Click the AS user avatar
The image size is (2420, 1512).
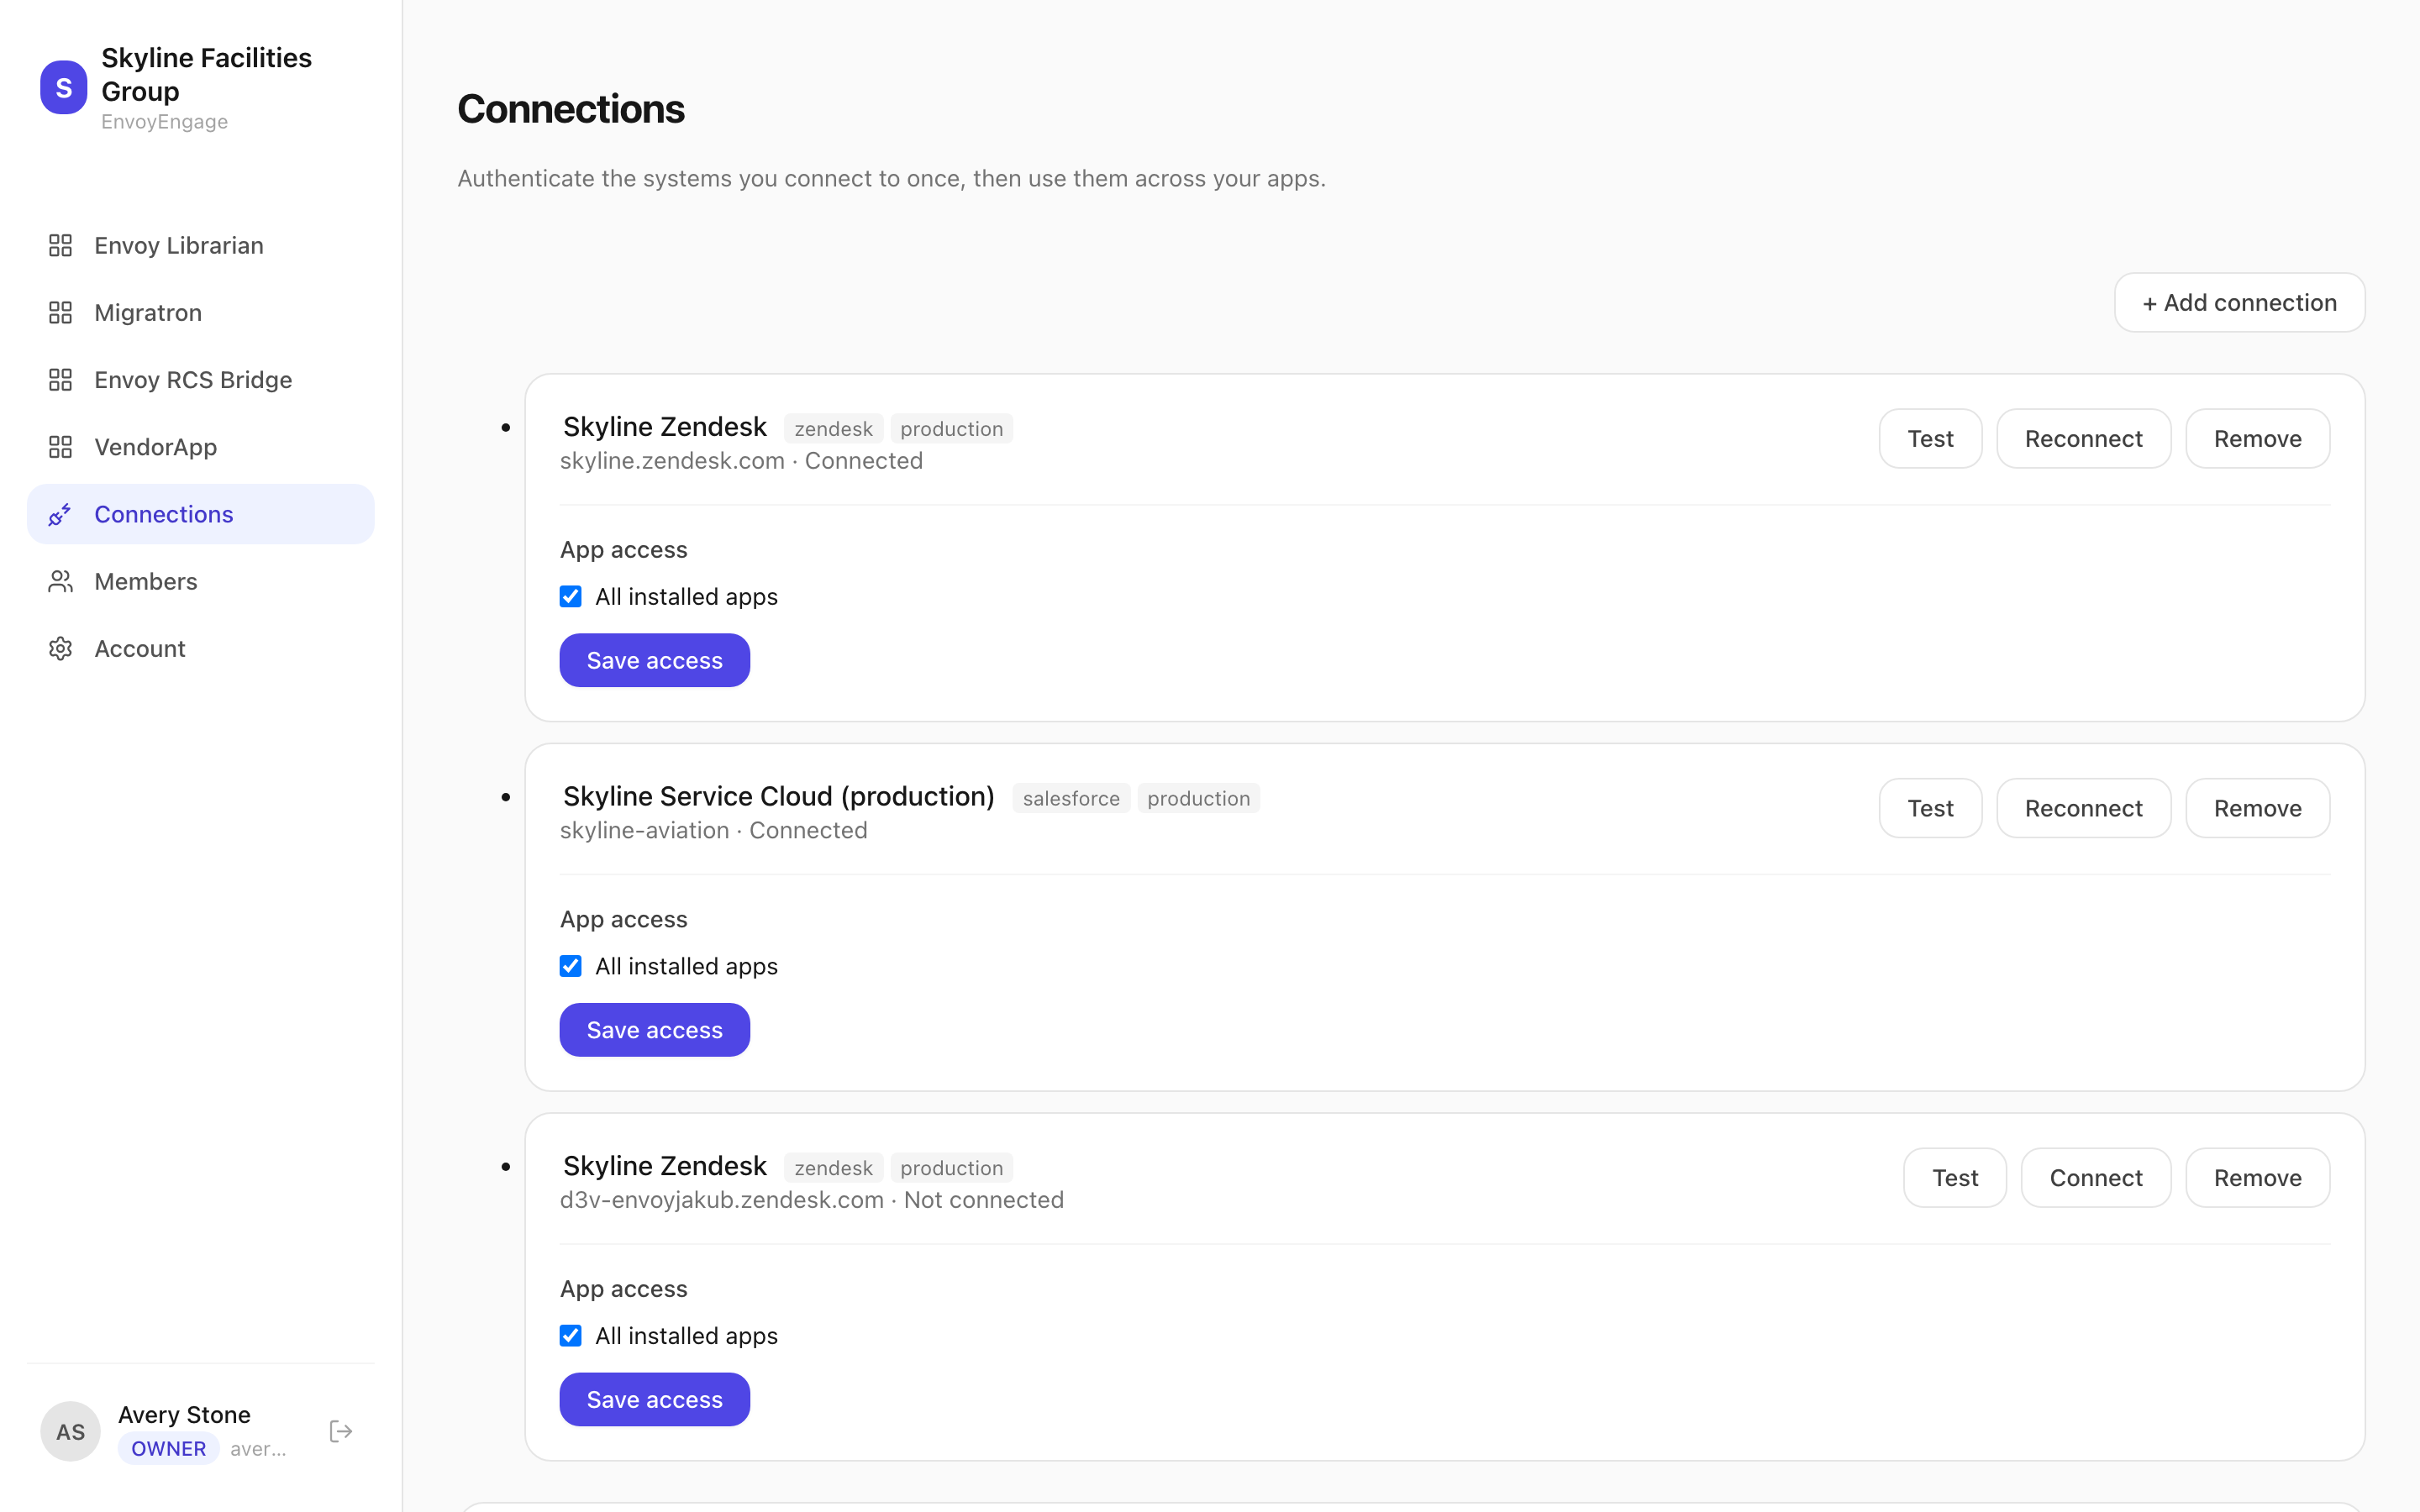tap(70, 1431)
